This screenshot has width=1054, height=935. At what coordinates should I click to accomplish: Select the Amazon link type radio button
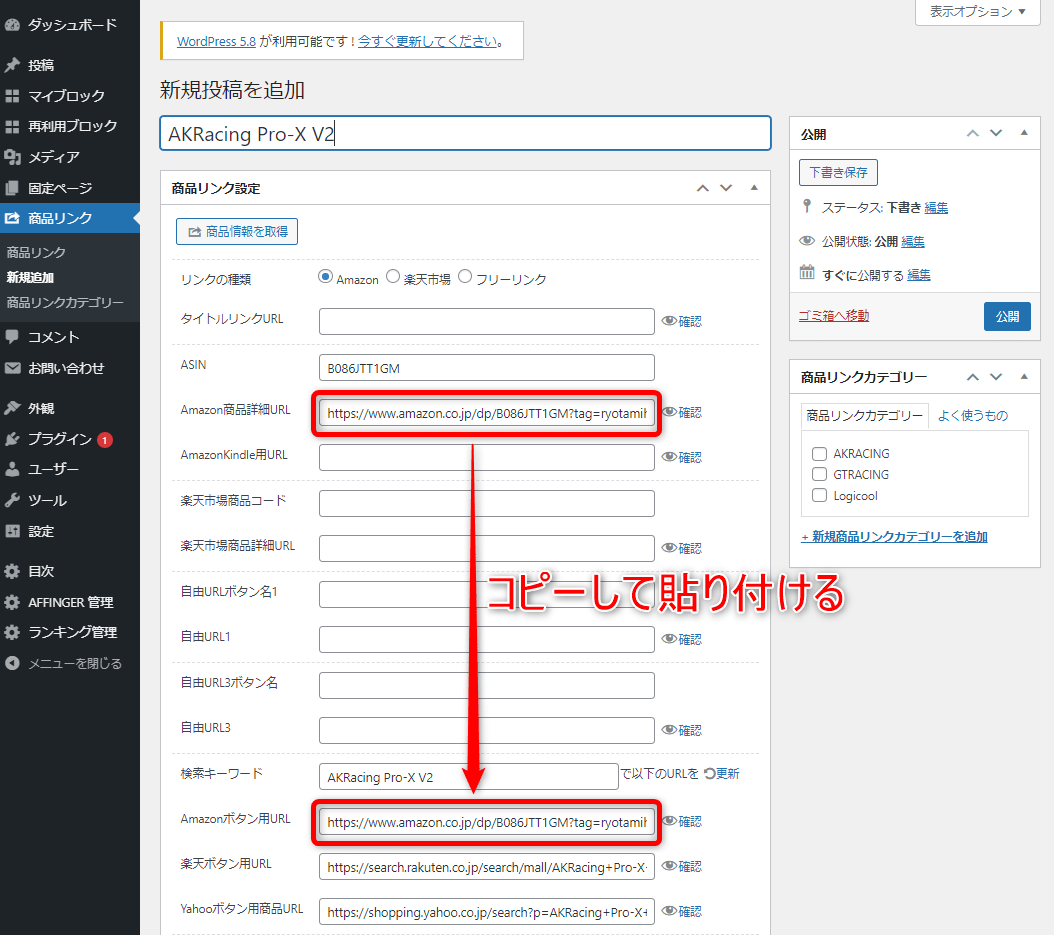point(325,277)
